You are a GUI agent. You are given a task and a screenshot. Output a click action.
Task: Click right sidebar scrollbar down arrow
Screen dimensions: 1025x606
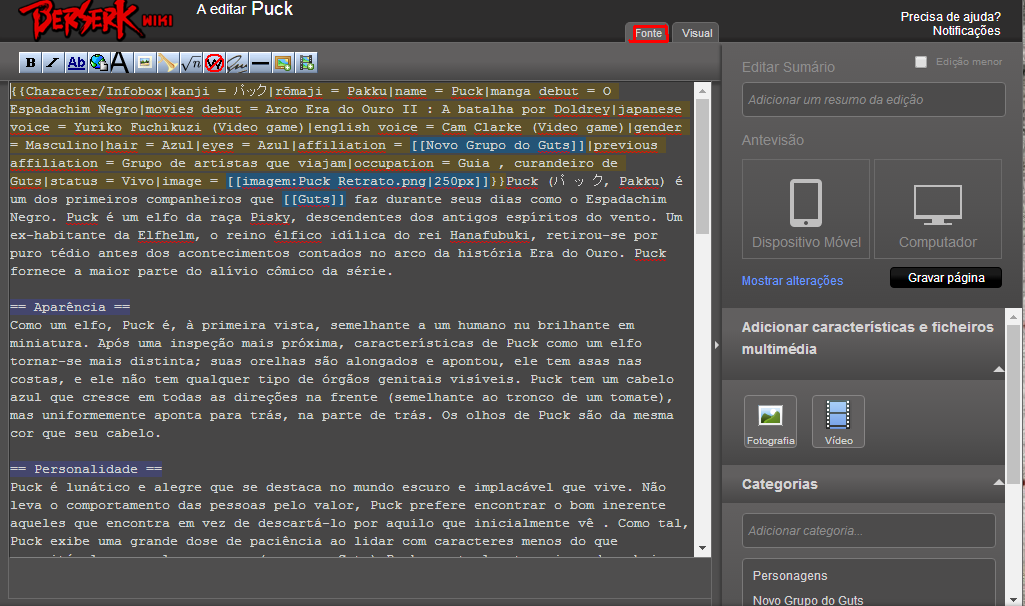click(1014, 599)
